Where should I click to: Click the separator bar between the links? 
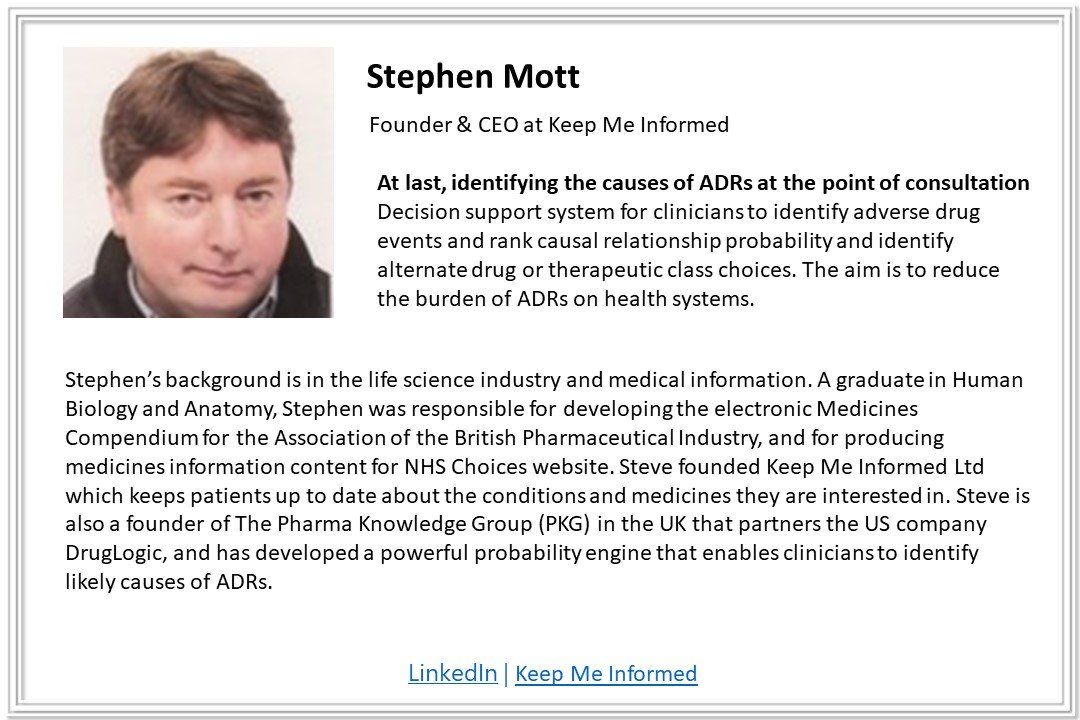point(506,673)
